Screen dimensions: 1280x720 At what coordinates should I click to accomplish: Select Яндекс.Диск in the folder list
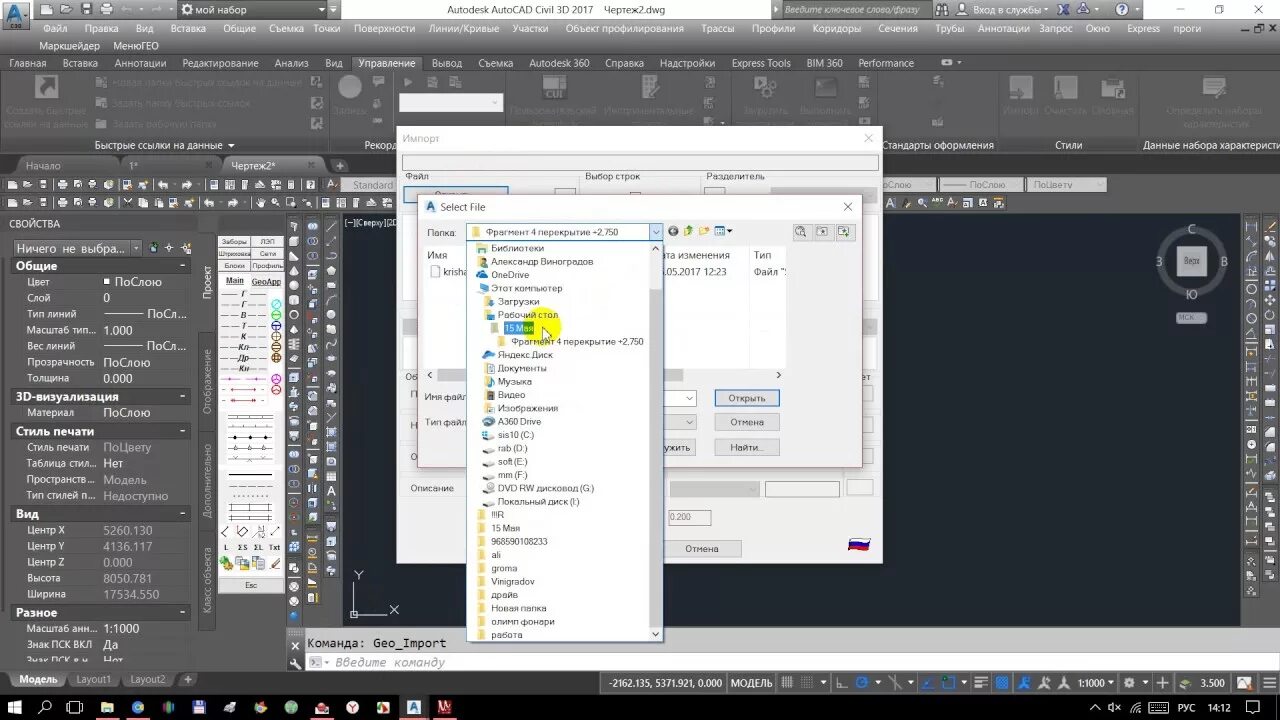coord(526,355)
